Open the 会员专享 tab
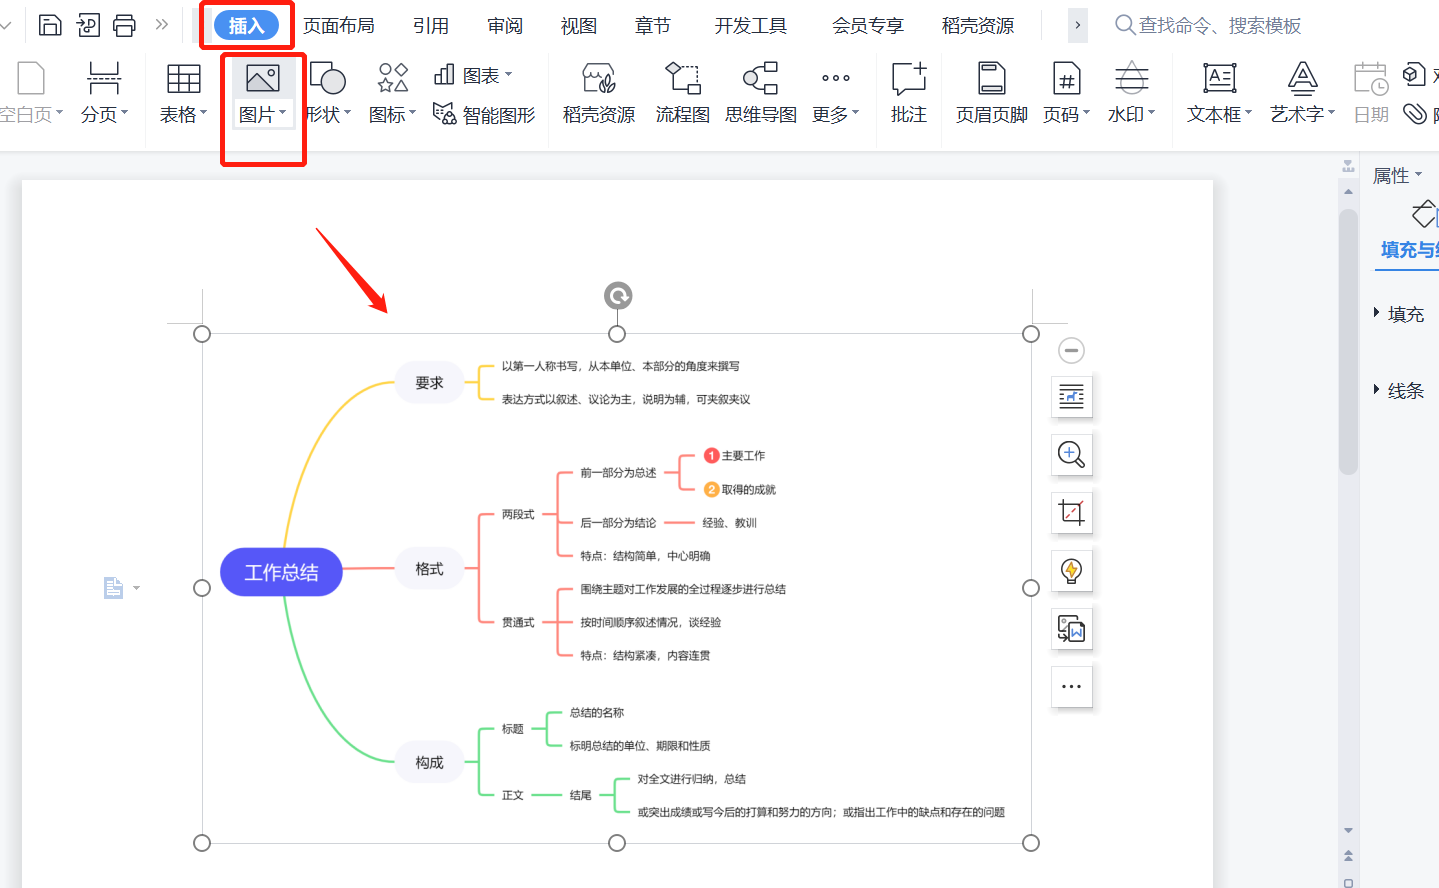The height and width of the screenshot is (888, 1439). [x=868, y=26]
